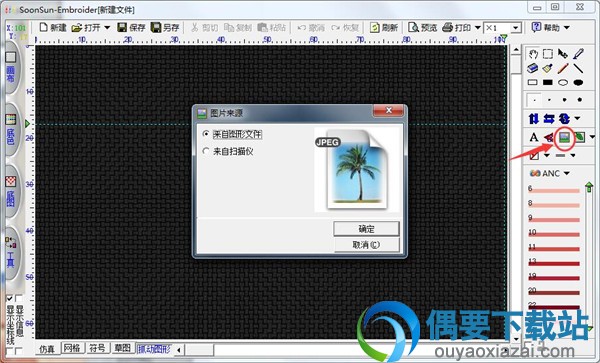Open 预览 print preview
600x363 pixels.
[x=422, y=28]
